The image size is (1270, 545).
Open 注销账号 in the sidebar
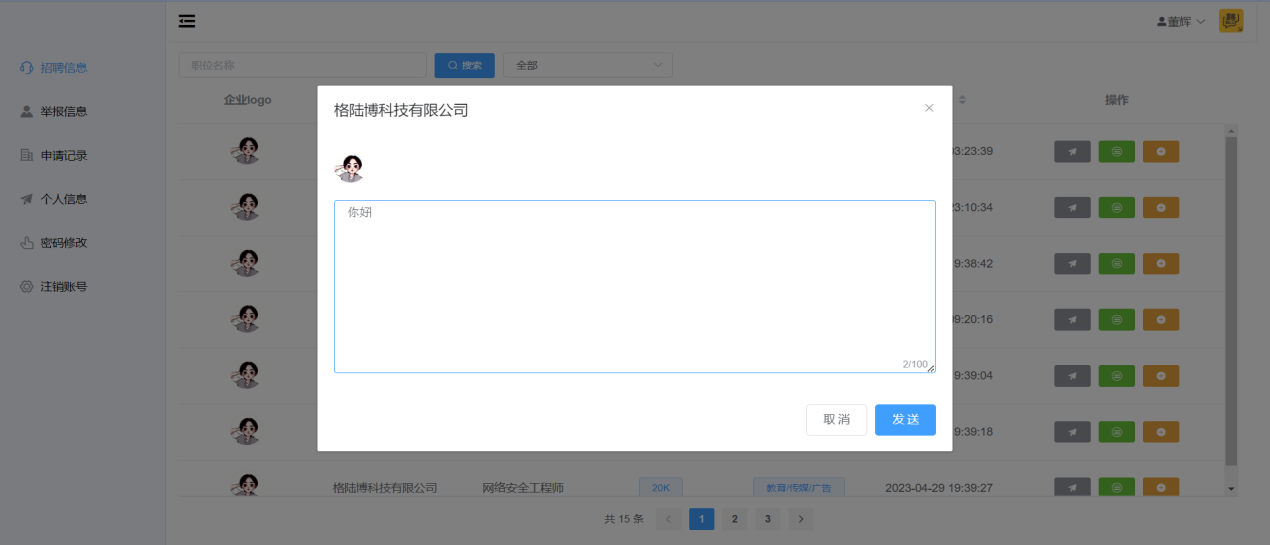pyautogui.click(x=54, y=287)
